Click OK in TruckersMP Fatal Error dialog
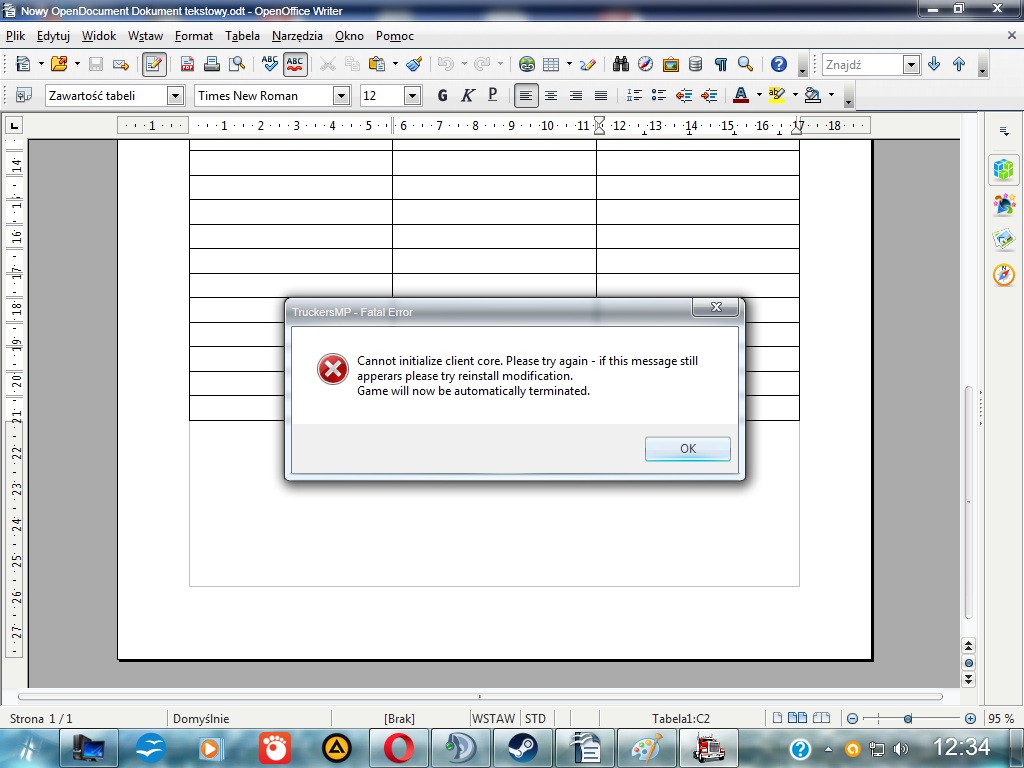 click(688, 449)
